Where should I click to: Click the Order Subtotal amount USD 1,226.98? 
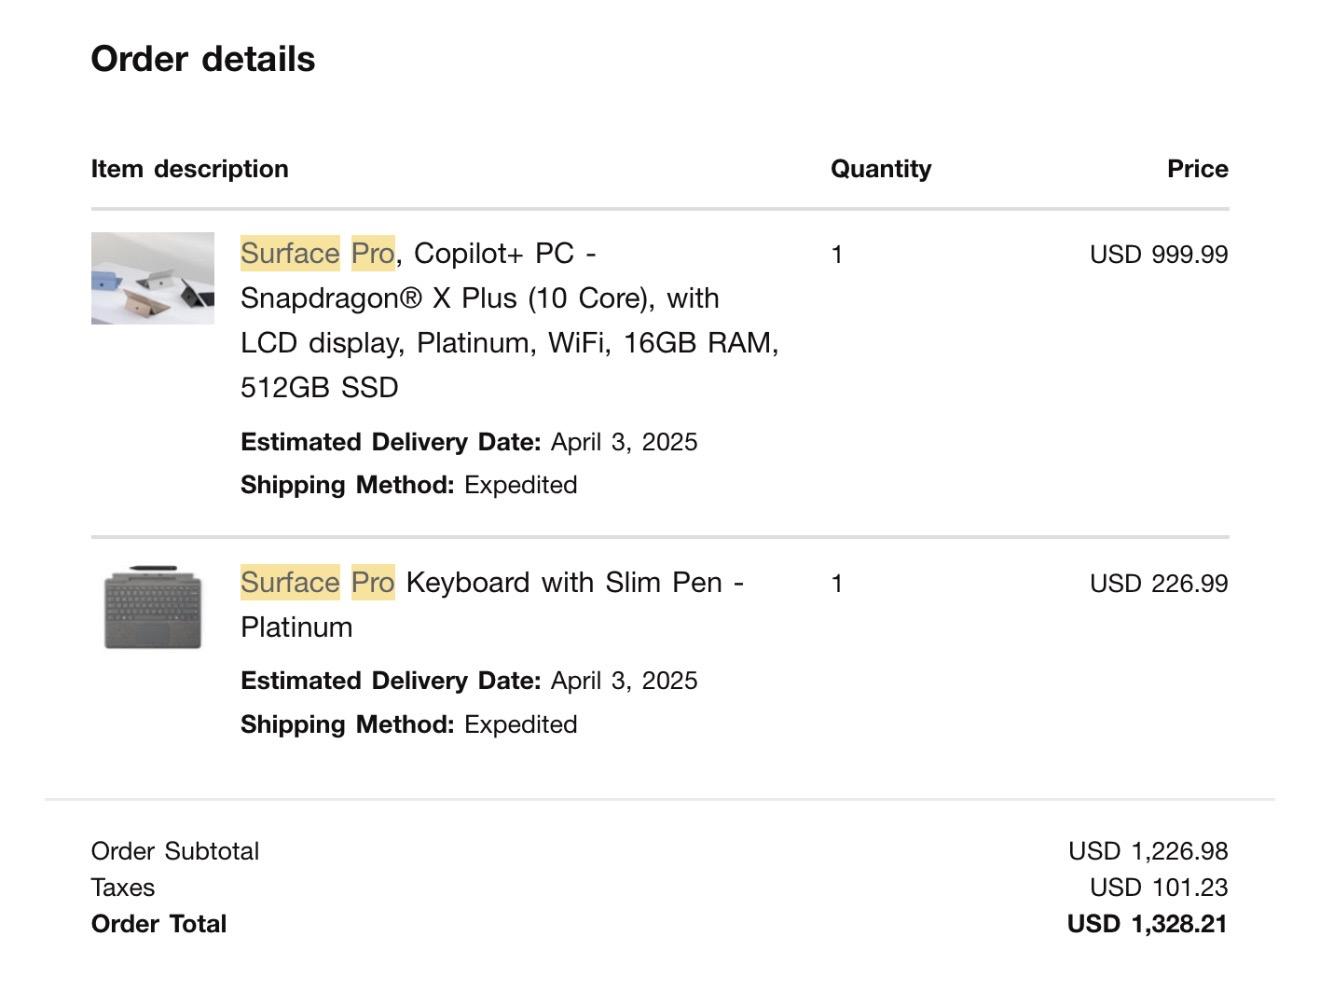click(1147, 851)
